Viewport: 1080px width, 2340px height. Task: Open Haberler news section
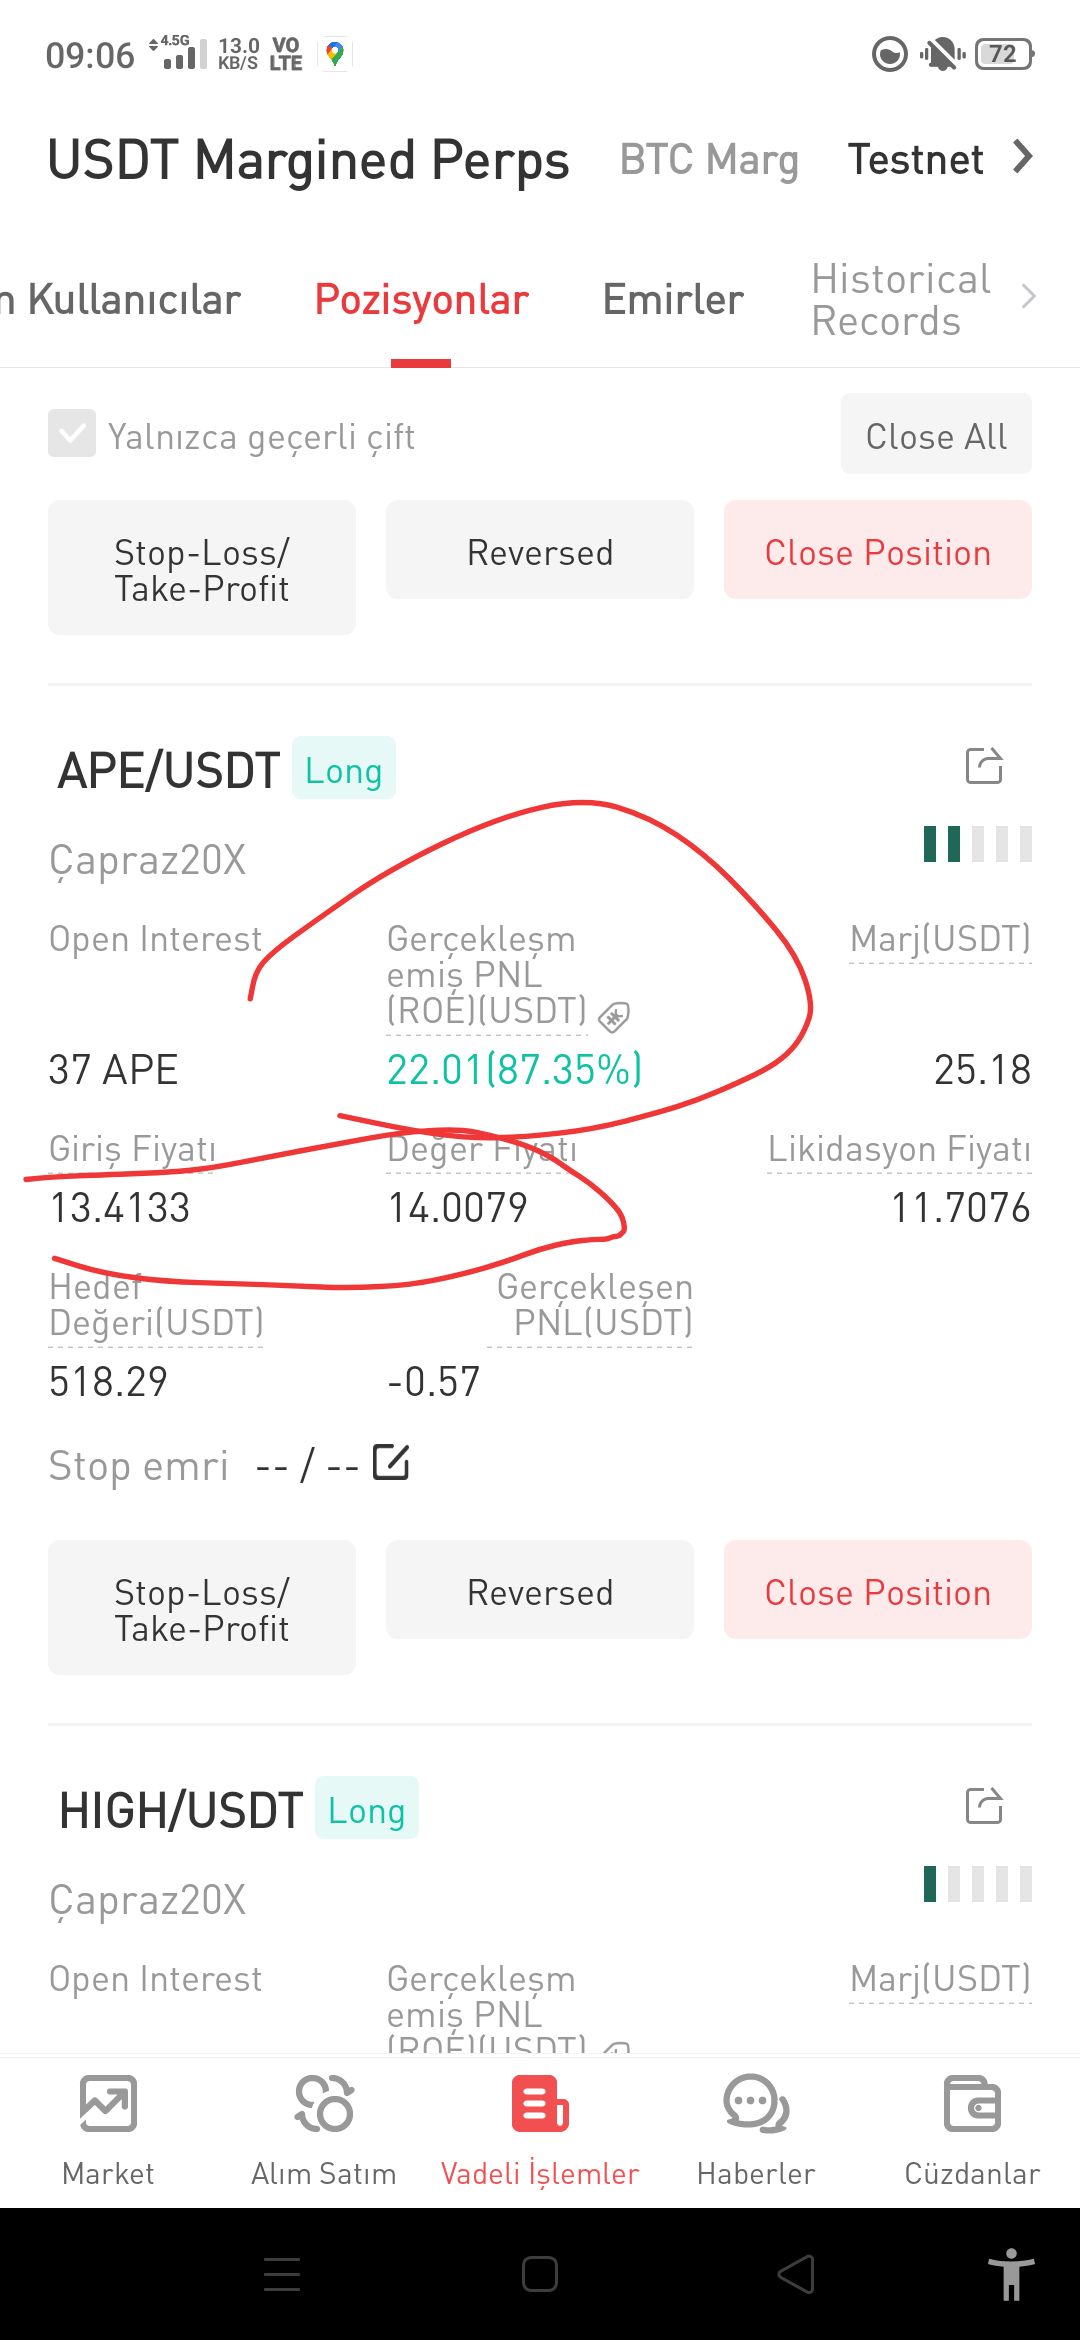[x=756, y=2130]
